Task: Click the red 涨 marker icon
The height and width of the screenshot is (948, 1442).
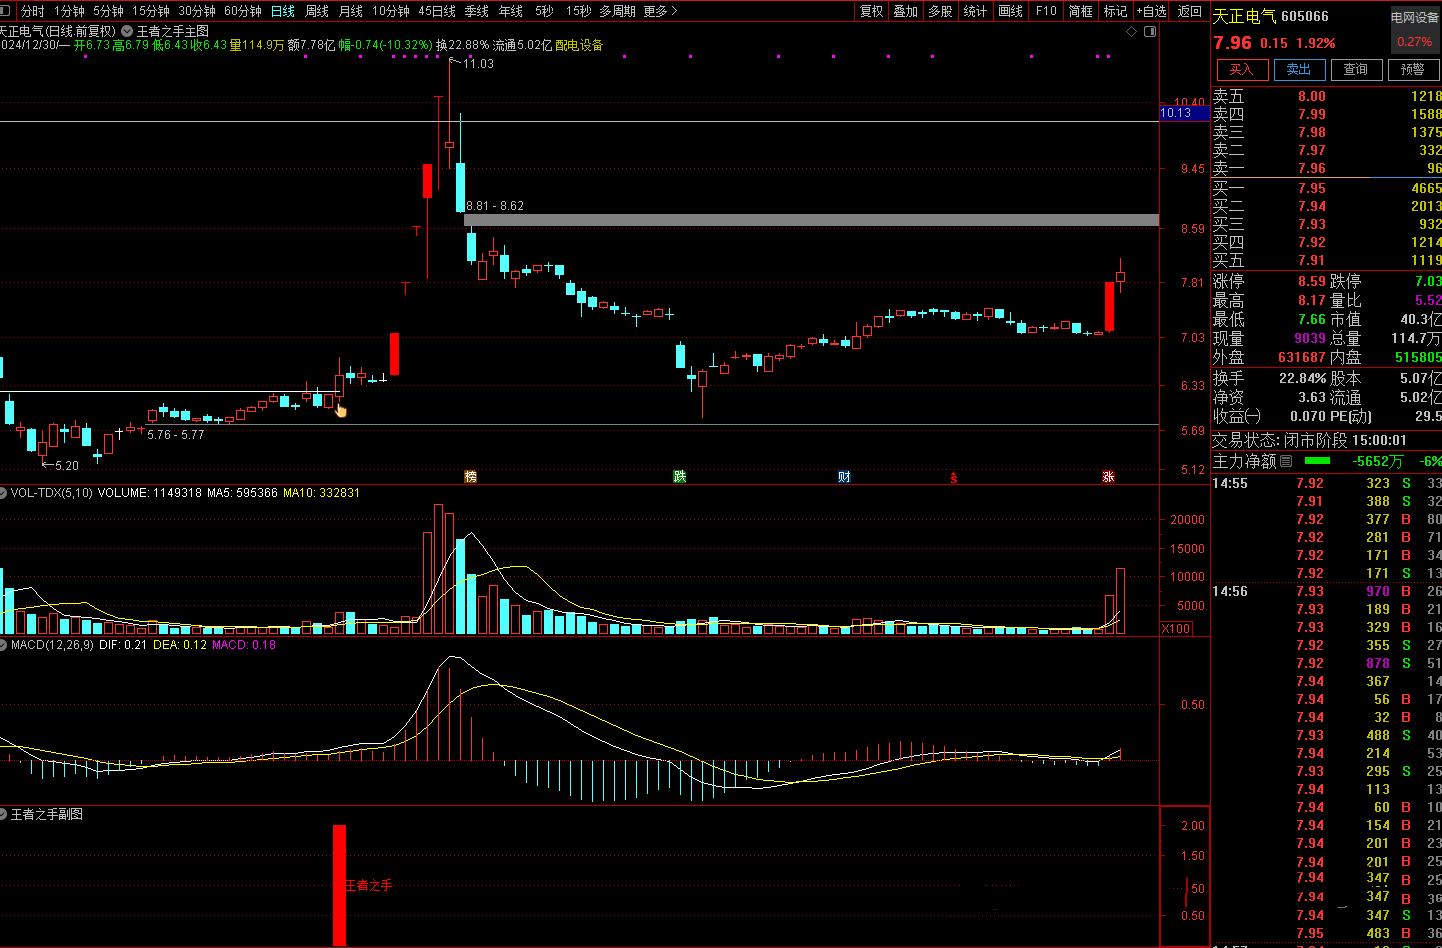Action: (x=1108, y=477)
